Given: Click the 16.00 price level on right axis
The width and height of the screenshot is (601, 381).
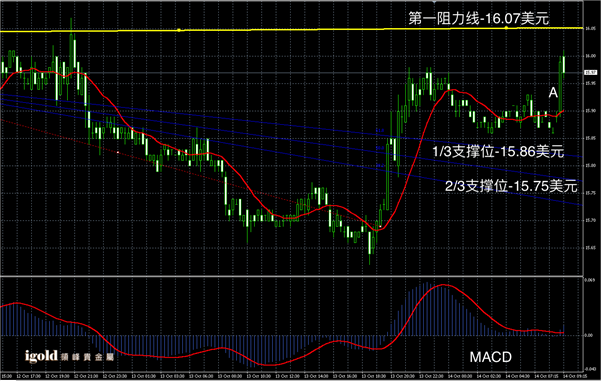Looking at the screenshot, I should click(x=590, y=56).
